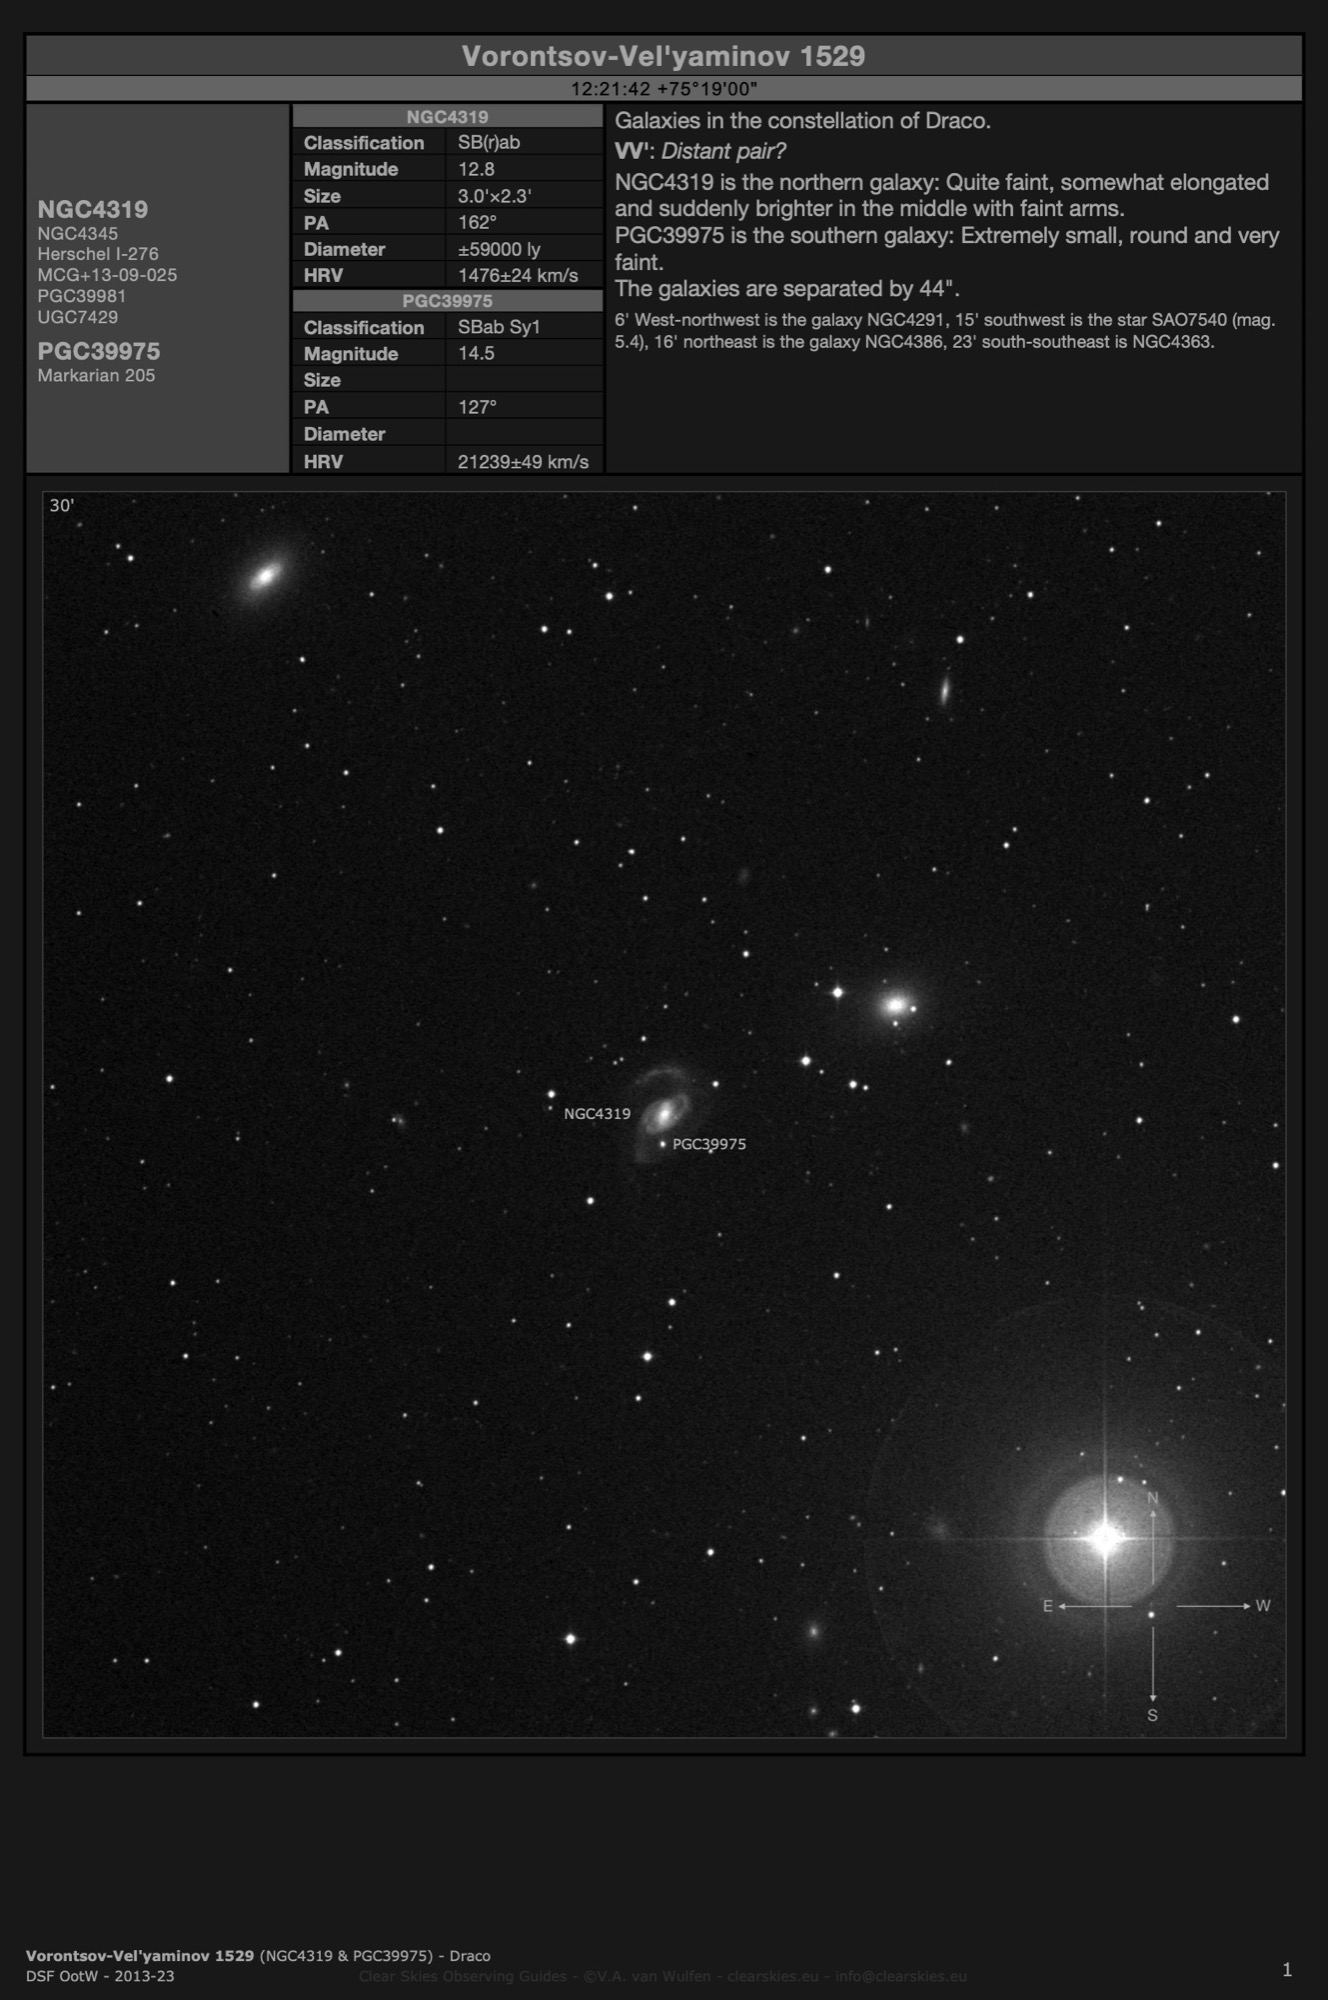Click the Markarian 205 alias in the left panel
This screenshot has height=2000, width=1328.
[x=96, y=376]
